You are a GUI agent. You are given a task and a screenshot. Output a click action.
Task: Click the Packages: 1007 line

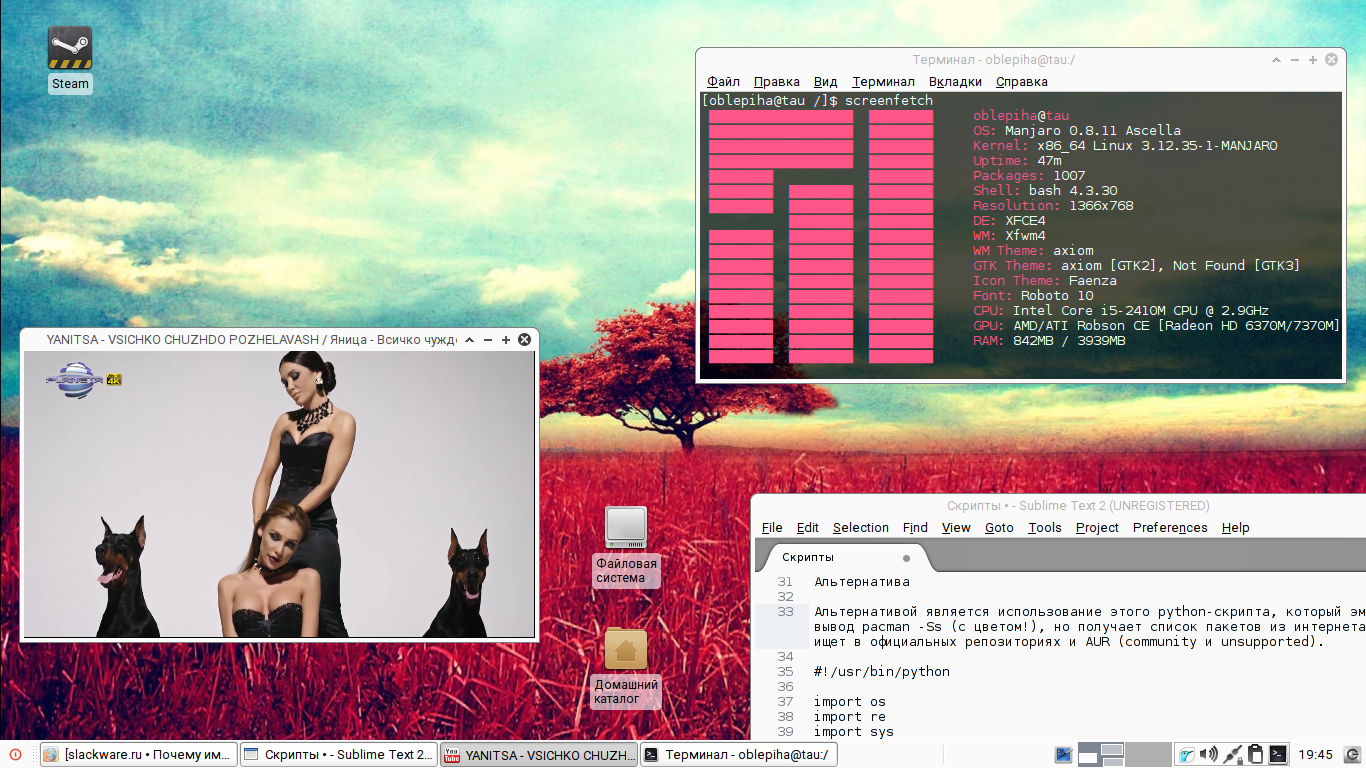(x=1029, y=176)
